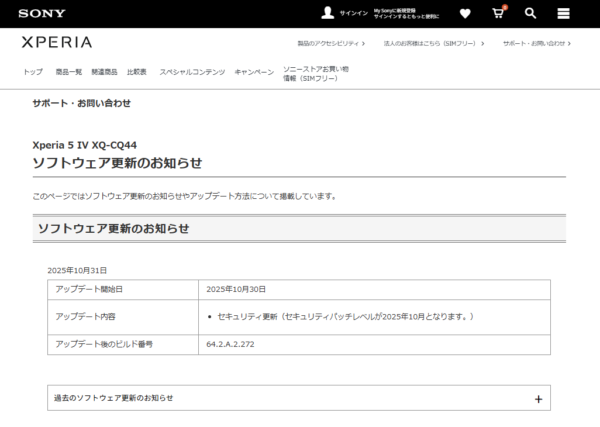Click the サポート・お問い合わせ breadcrumb heading

pyautogui.click(x=82, y=103)
